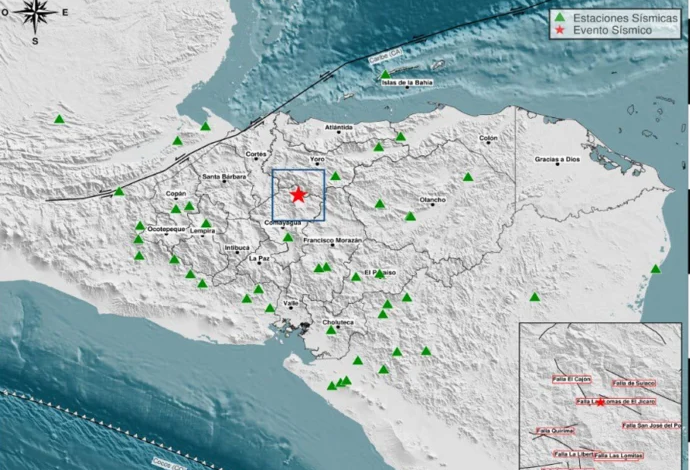Click the station triangle above Islas de la Bahía
The width and height of the screenshot is (690, 470).
(x=385, y=73)
